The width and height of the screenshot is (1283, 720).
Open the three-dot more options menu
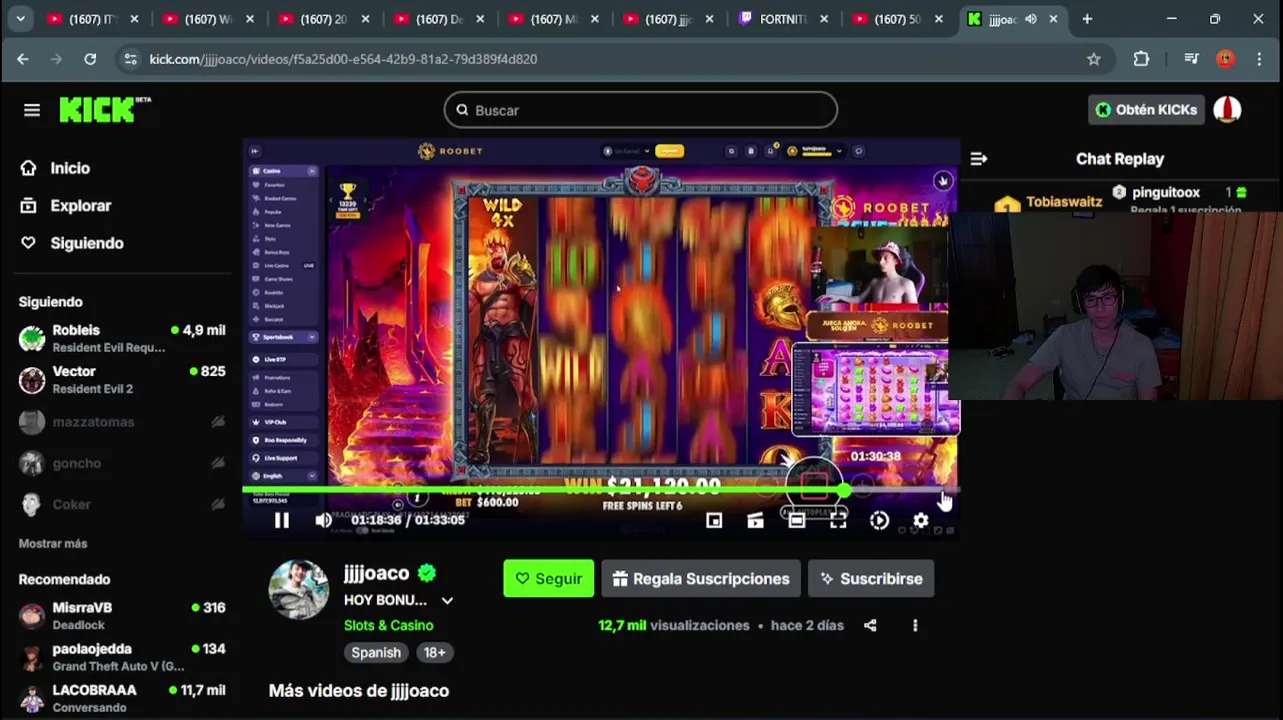[x=915, y=625]
